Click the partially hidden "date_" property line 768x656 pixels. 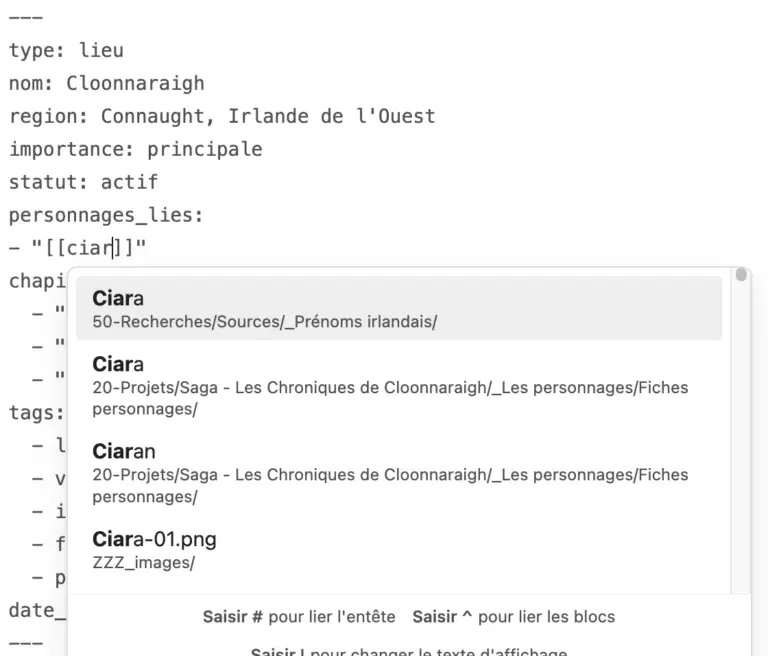coord(36,610)
